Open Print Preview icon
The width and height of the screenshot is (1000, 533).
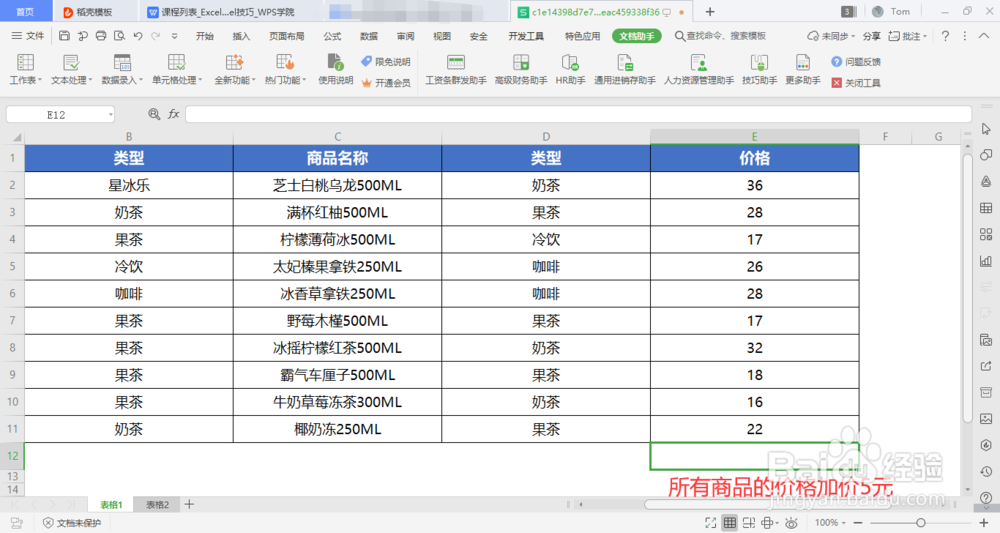pos(119,36)
